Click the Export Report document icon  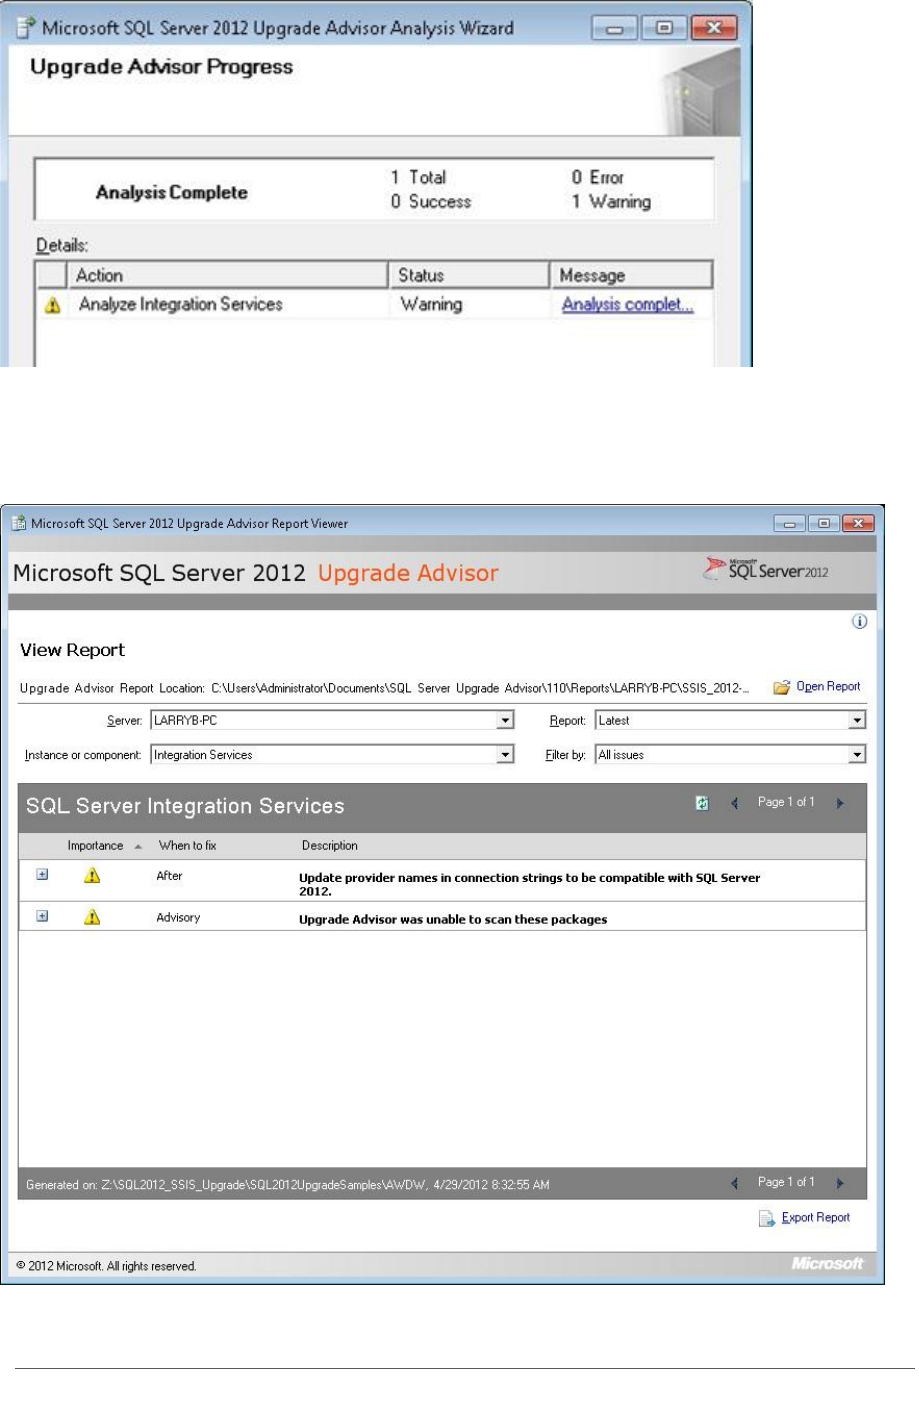coord(767,1218)
